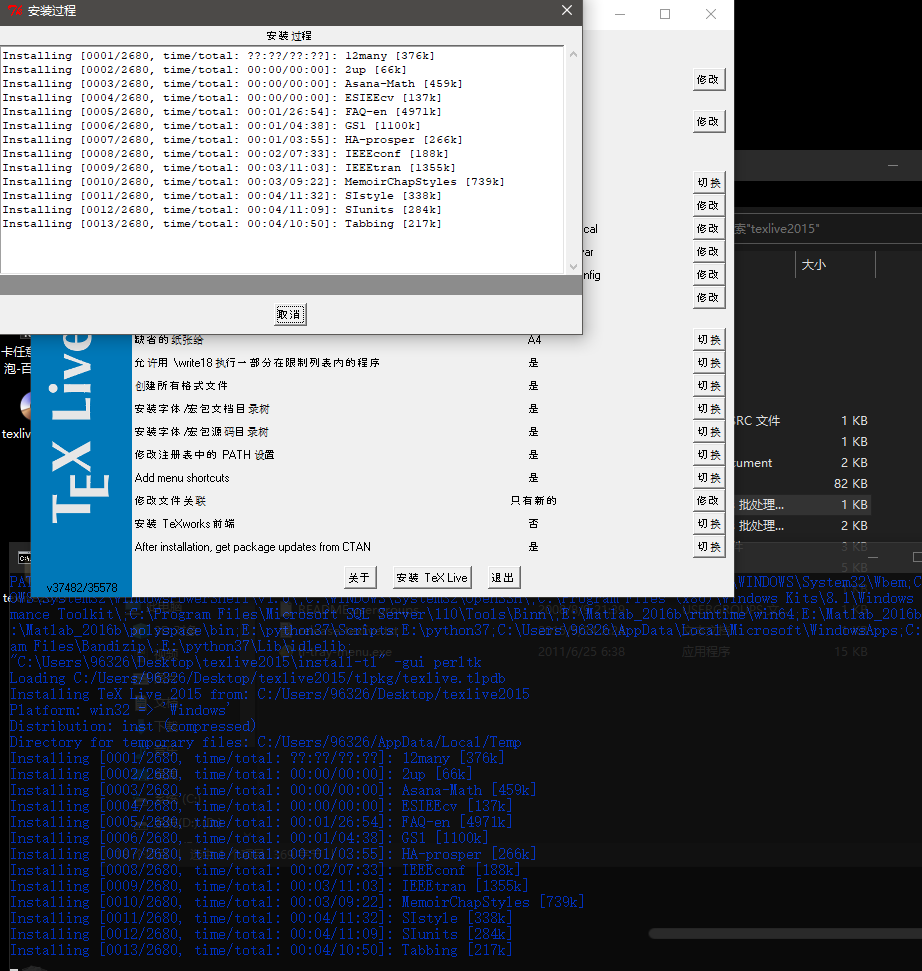Click the 修改 button beside the 'nfig' directory row

tap(708, 275)
